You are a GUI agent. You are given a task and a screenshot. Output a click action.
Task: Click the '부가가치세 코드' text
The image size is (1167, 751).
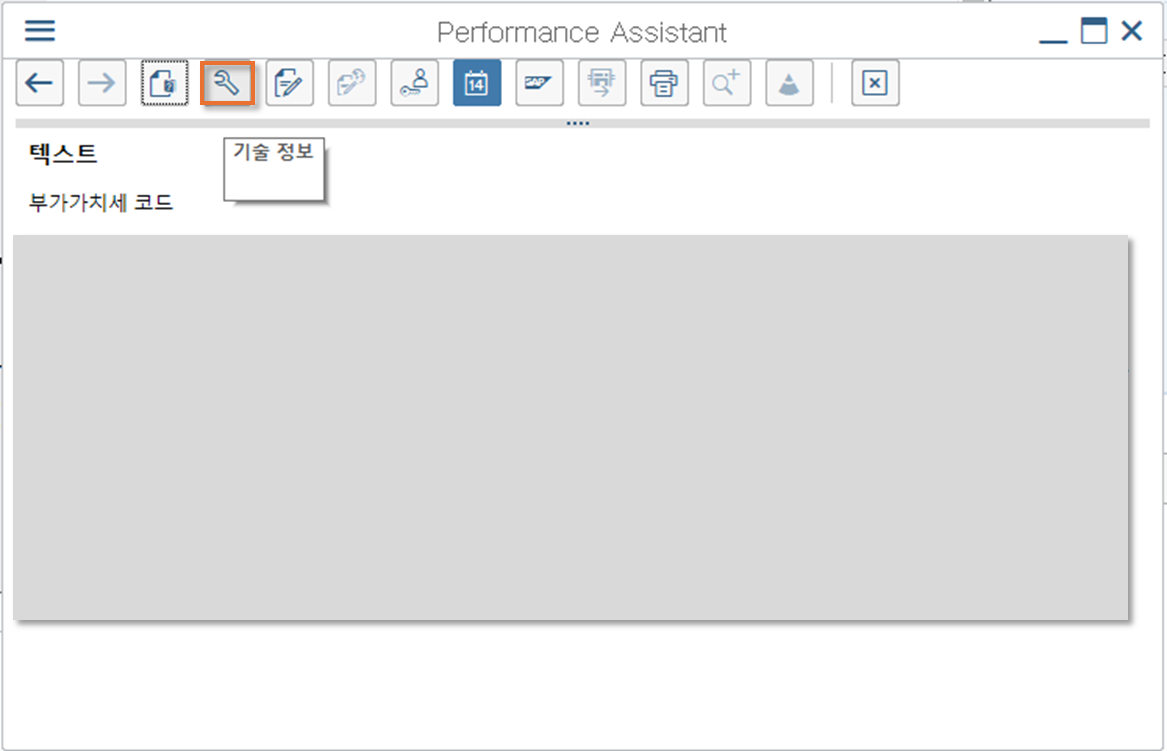[x=100, y=202]
